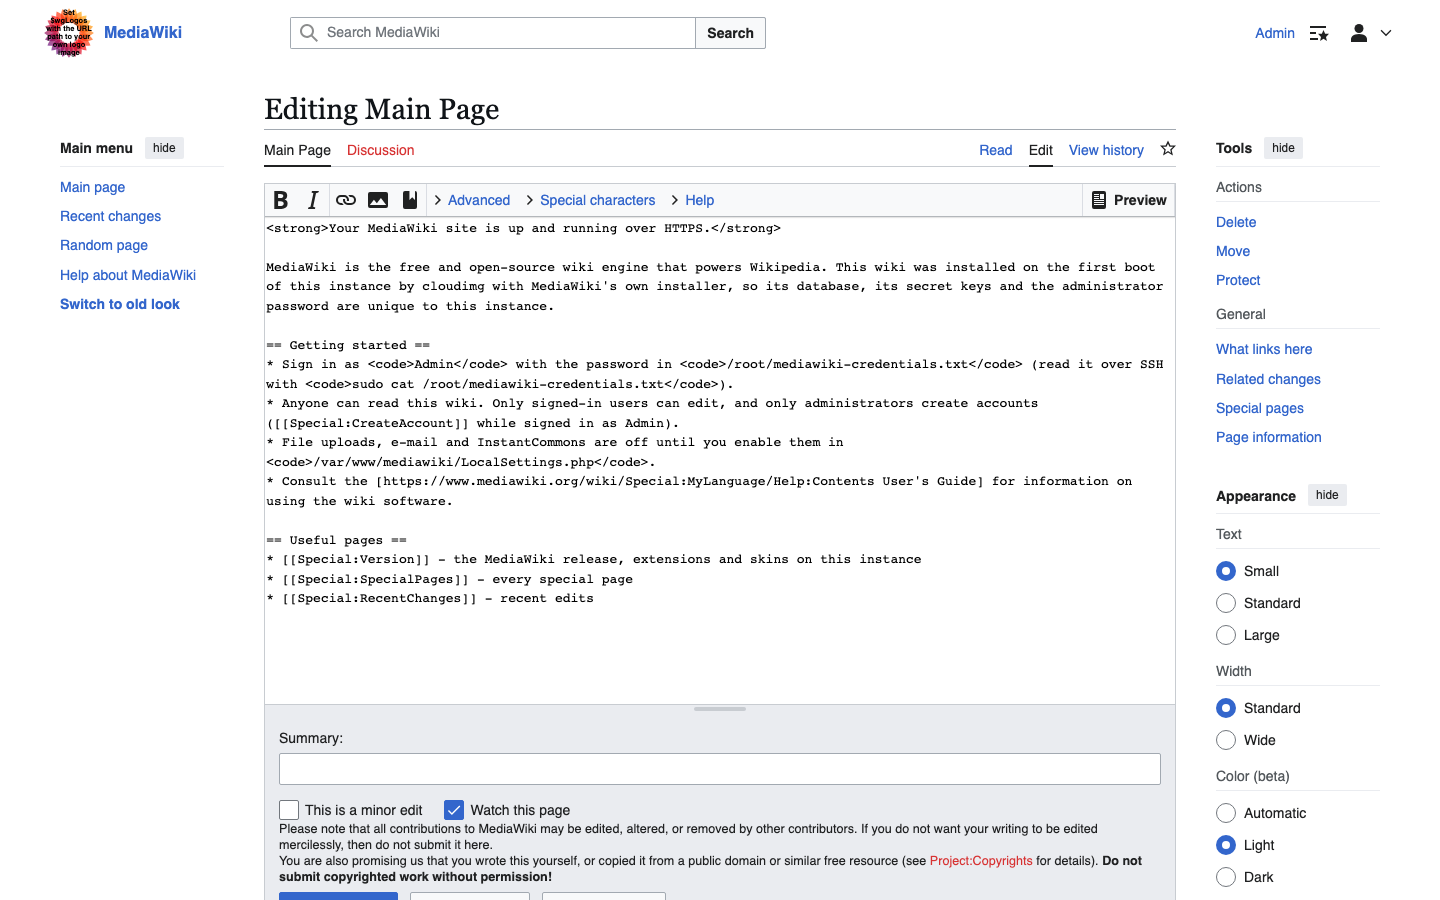Select Wide page width
Image resolution: width=1440 pixels, height=900 pixels.
[1226, 740]
